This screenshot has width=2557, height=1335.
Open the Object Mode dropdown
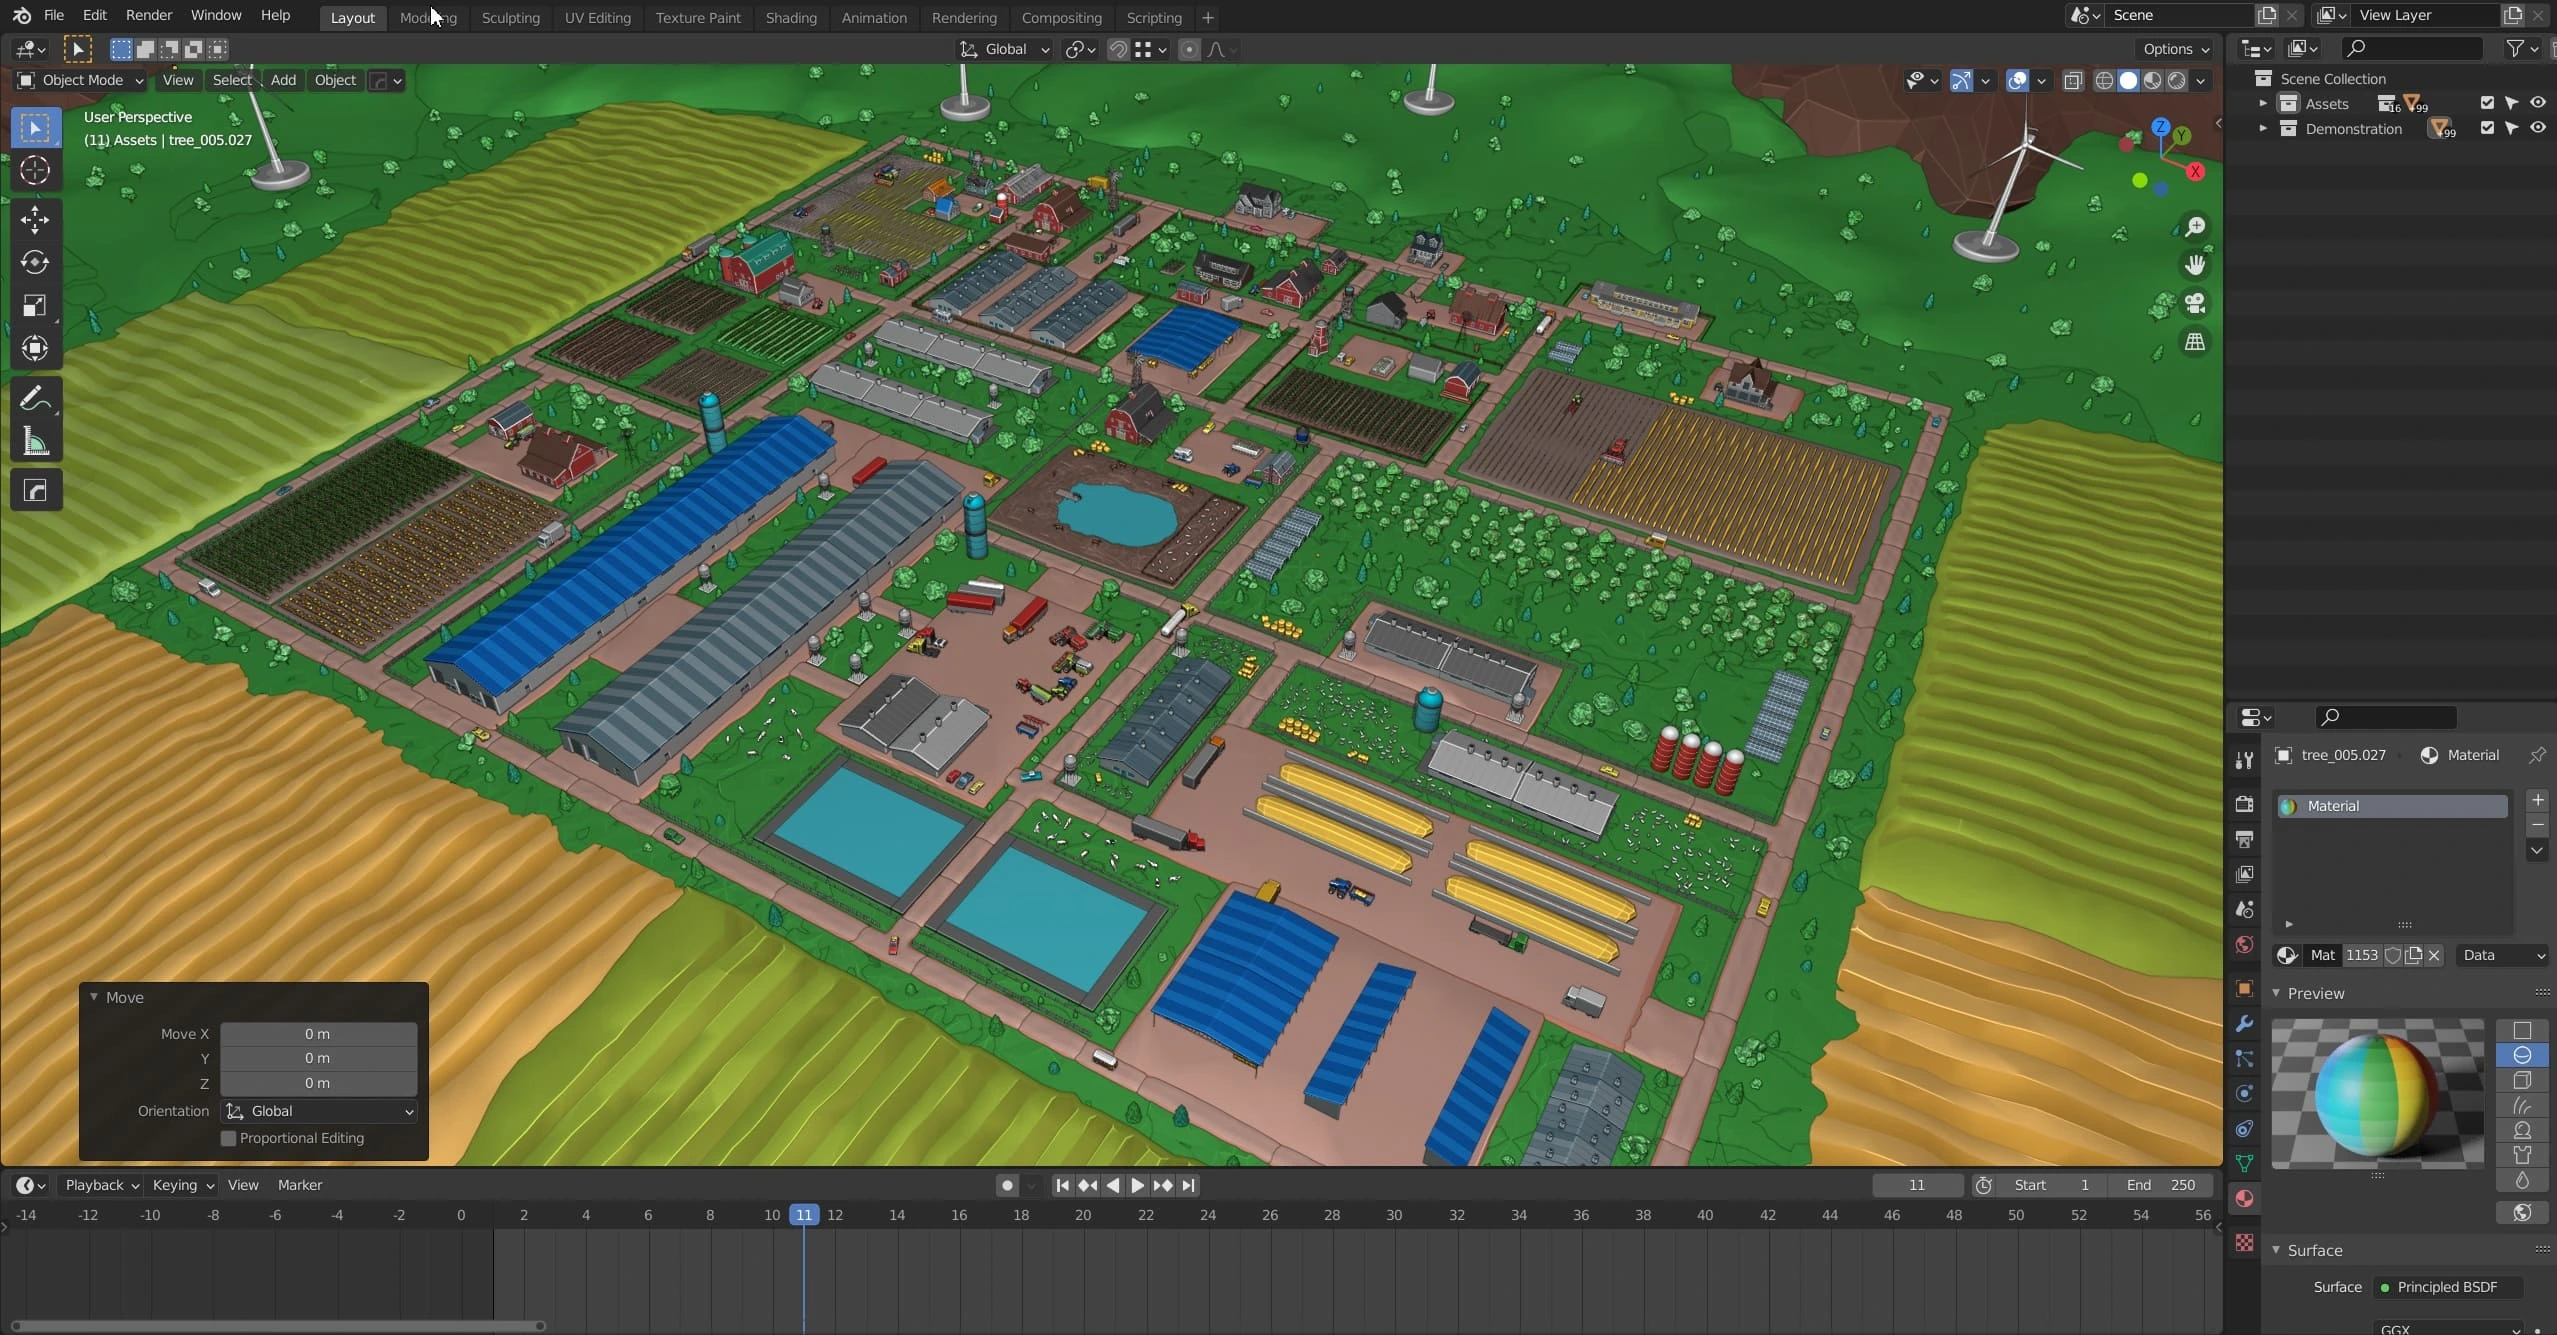[82, 80]
